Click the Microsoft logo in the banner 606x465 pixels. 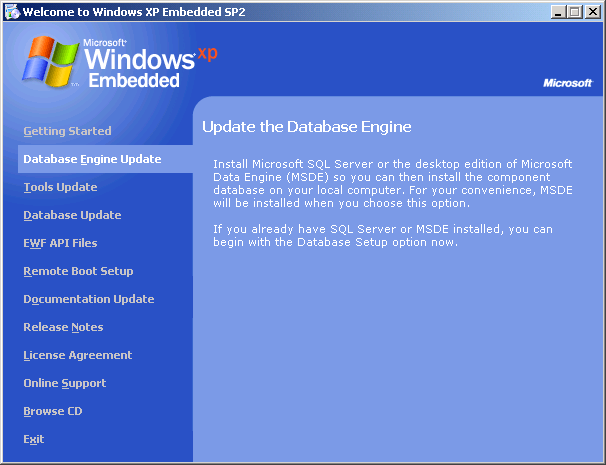pyautogui.click(x=568, y=83)
